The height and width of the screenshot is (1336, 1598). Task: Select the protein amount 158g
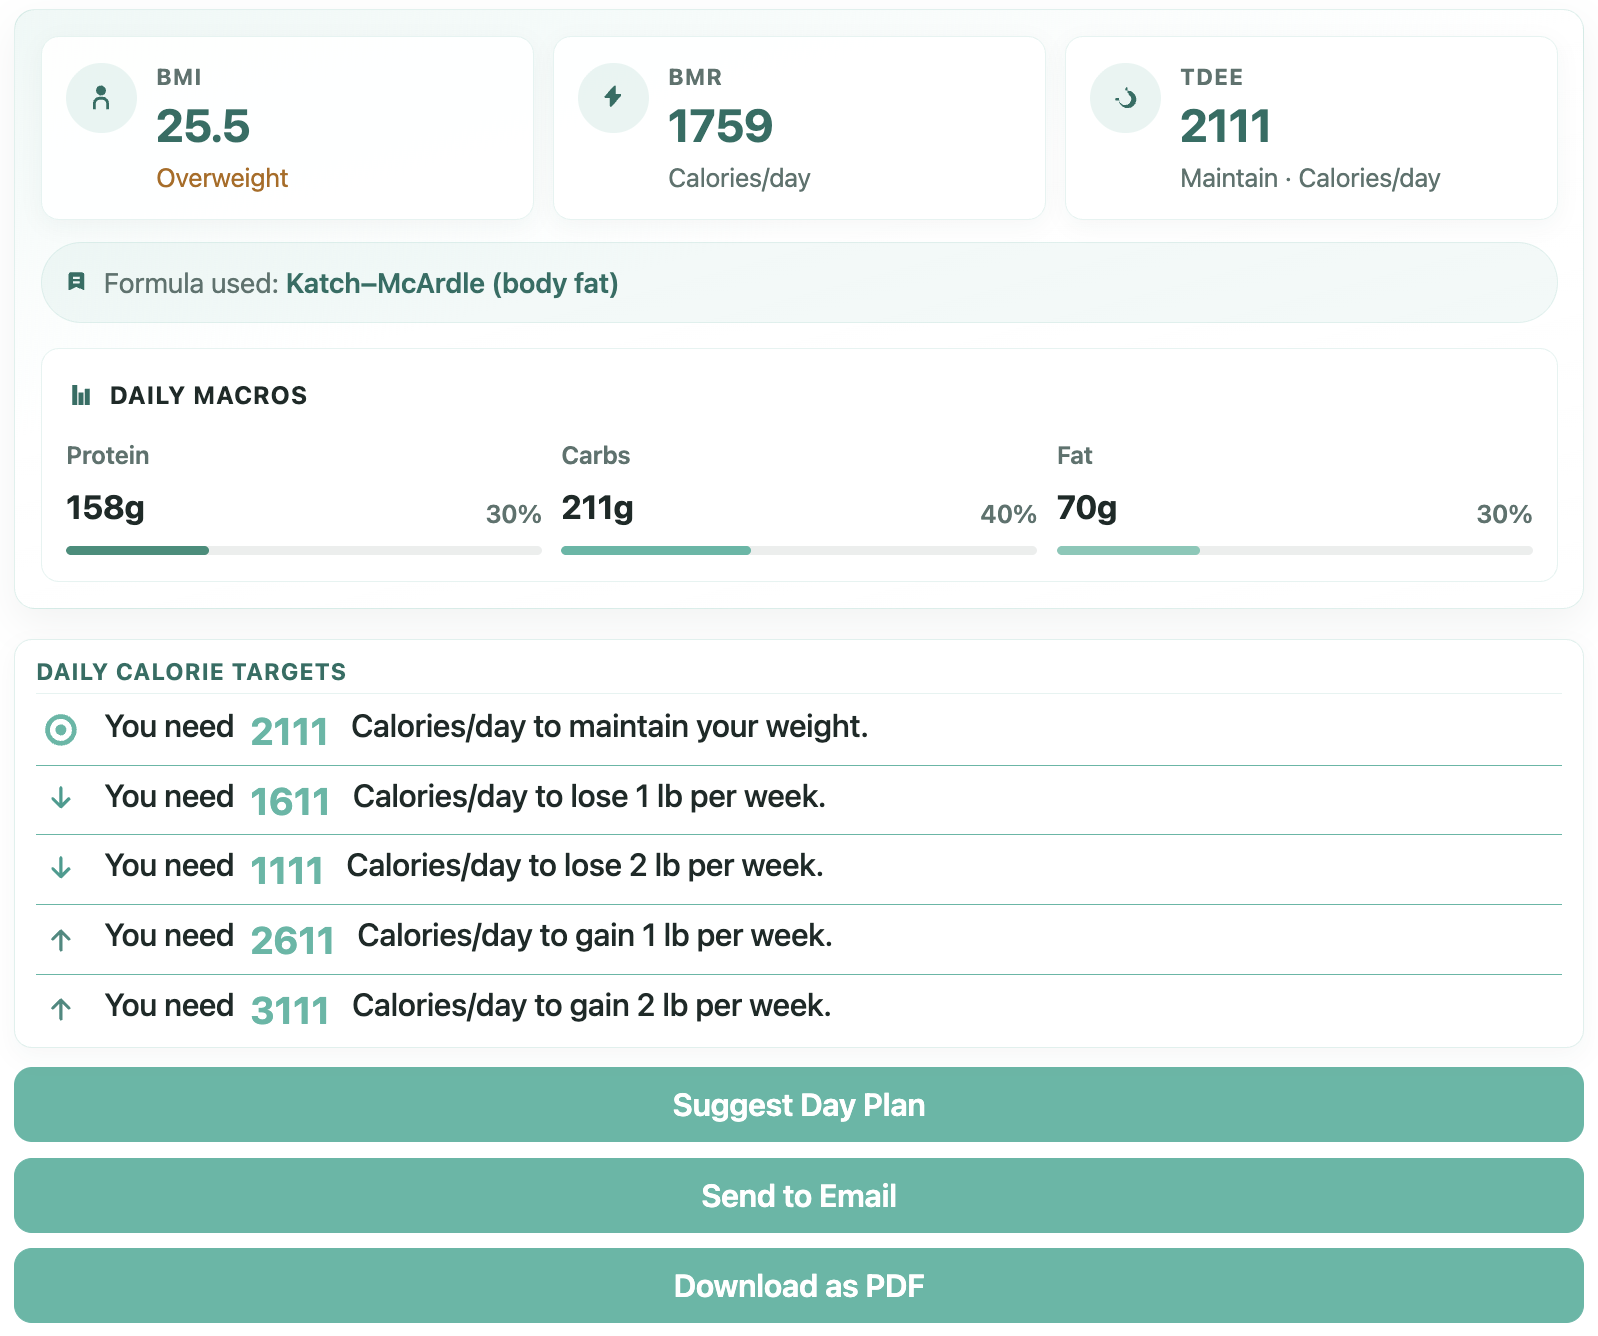(105, 508)
